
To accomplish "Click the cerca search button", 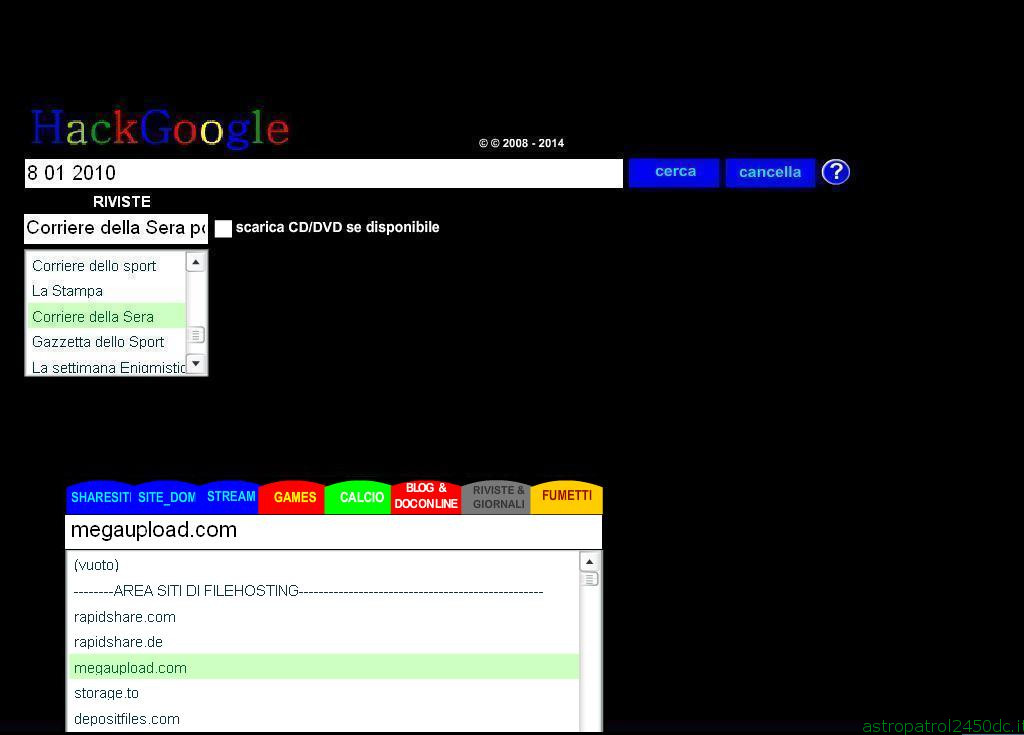I will tap(674, 172).
